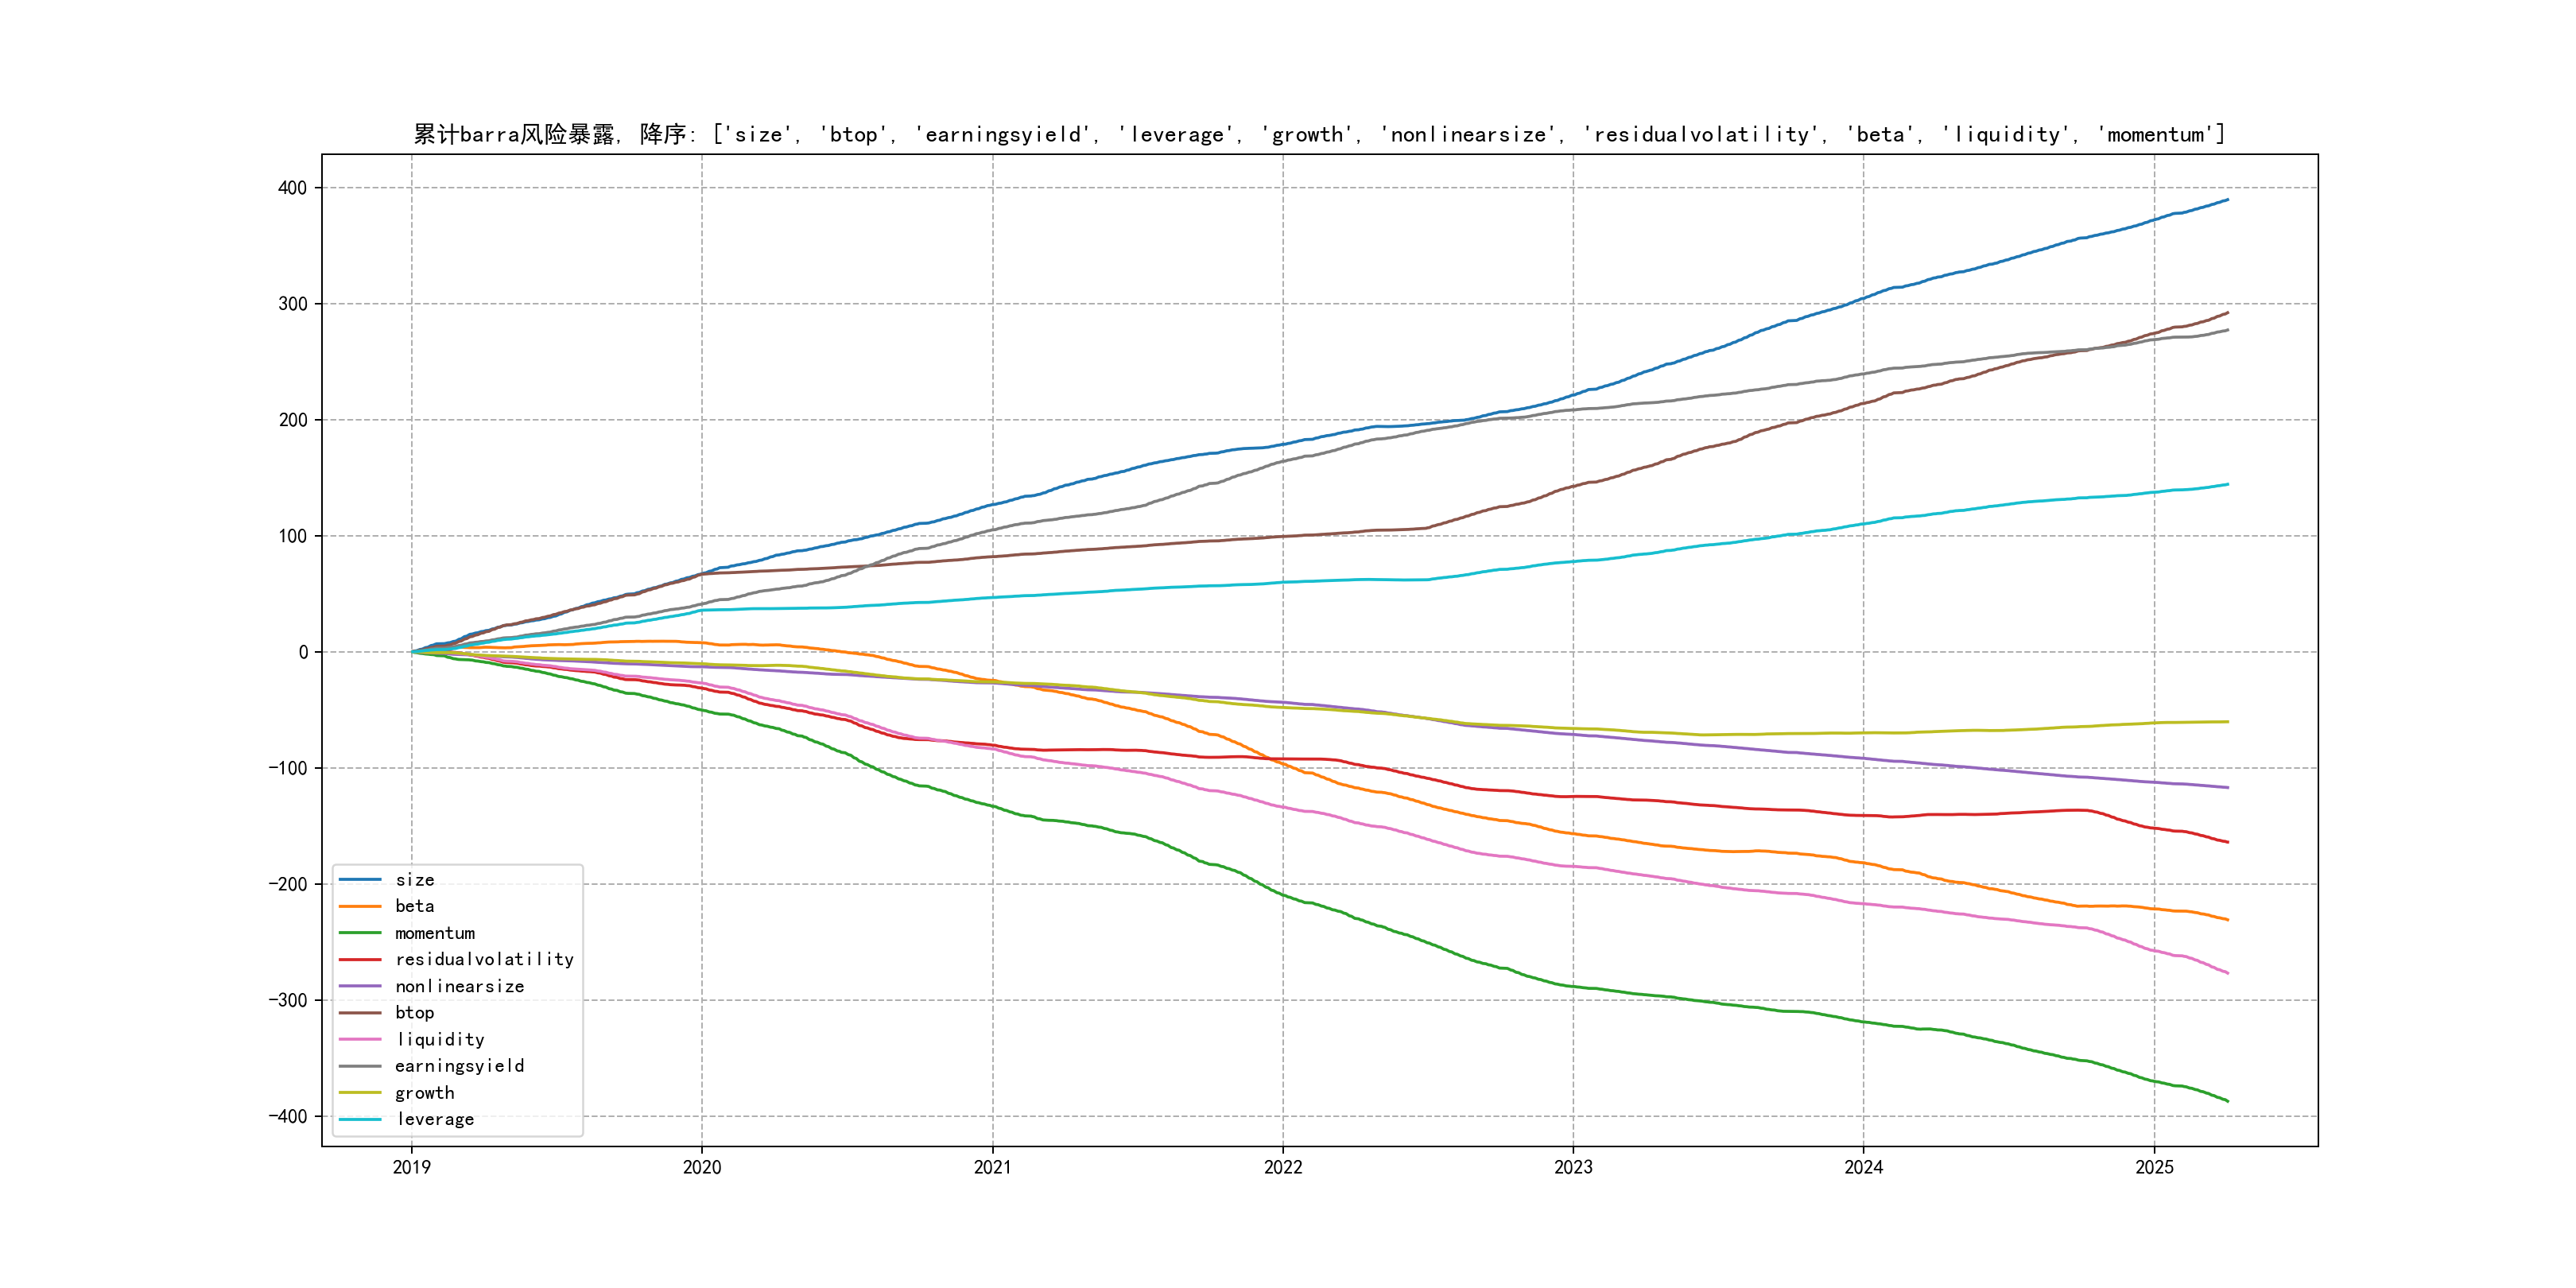This screenshot has width=2576, height=1288.
Task: Click the 0 y-axis tick label
Action: pos(303,652)
